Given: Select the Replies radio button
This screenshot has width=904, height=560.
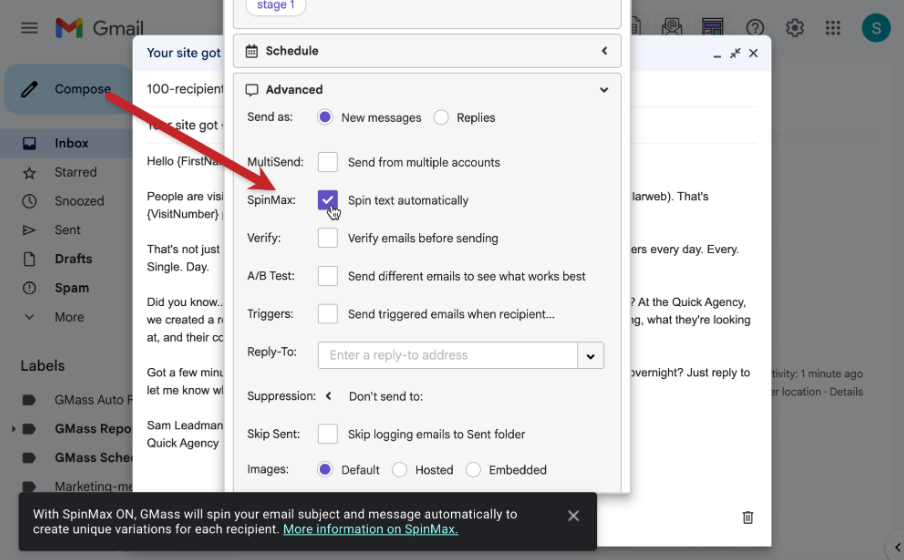Looking at the screenshot, I should 441,117.
